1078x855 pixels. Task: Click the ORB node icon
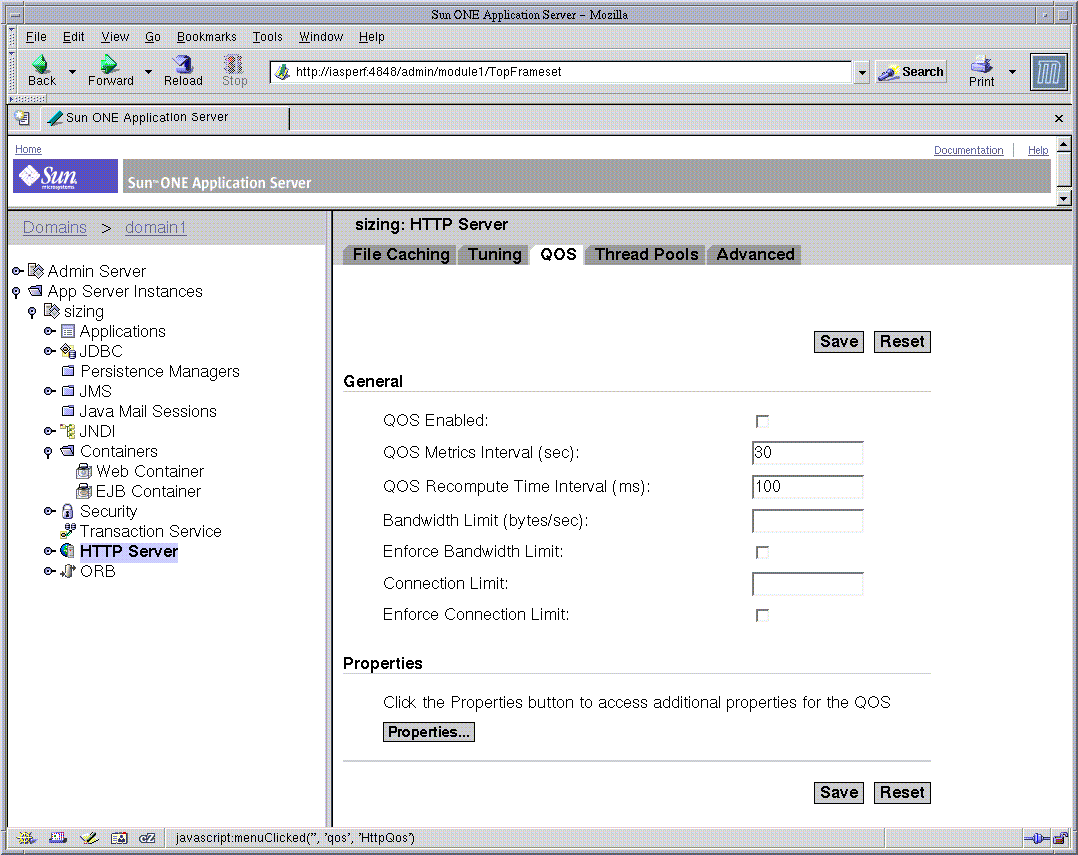(67, 571)
